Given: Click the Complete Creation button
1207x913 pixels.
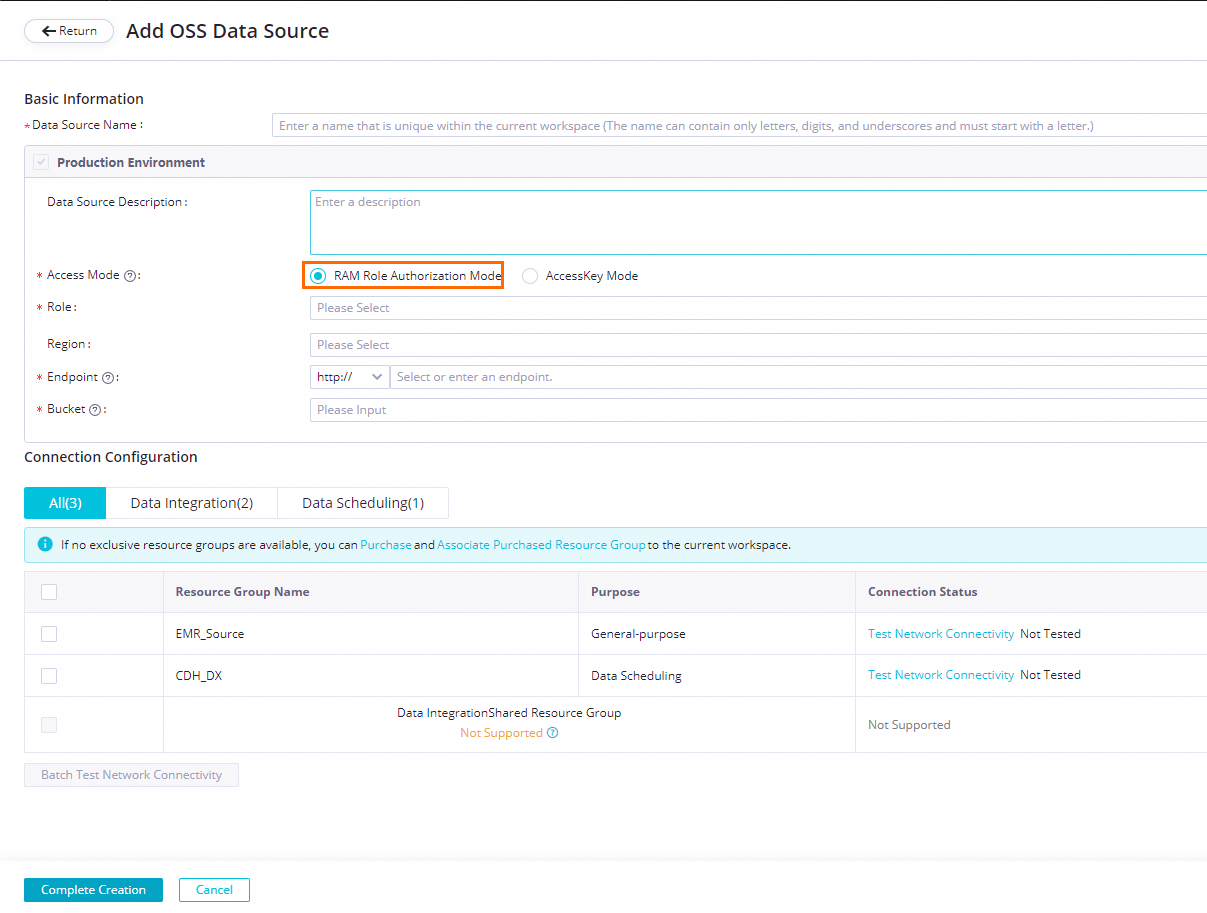Looking at the screenshot, I should pos(93,890).
